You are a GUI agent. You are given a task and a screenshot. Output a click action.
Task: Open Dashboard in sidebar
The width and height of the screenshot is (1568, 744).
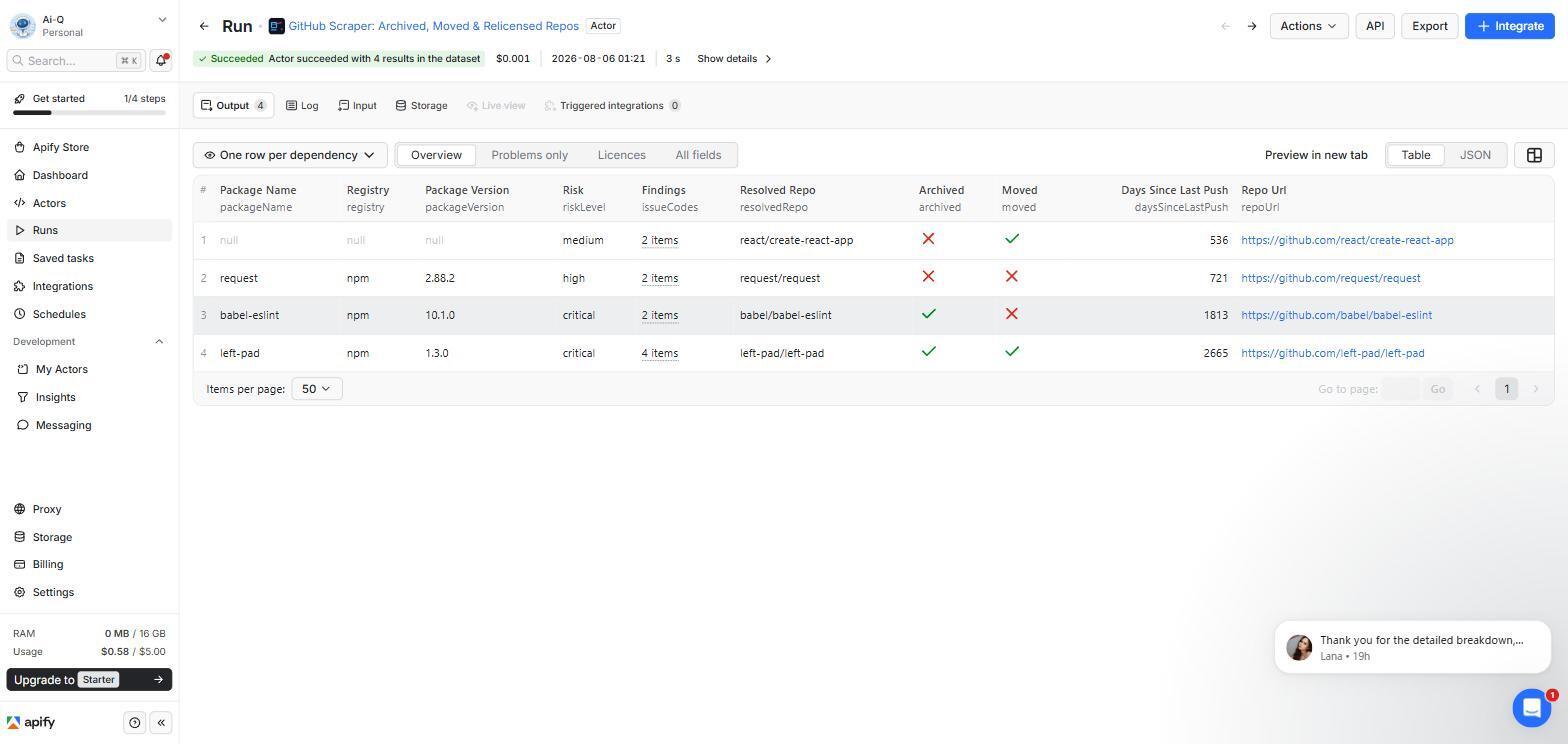tap(89, 175)
